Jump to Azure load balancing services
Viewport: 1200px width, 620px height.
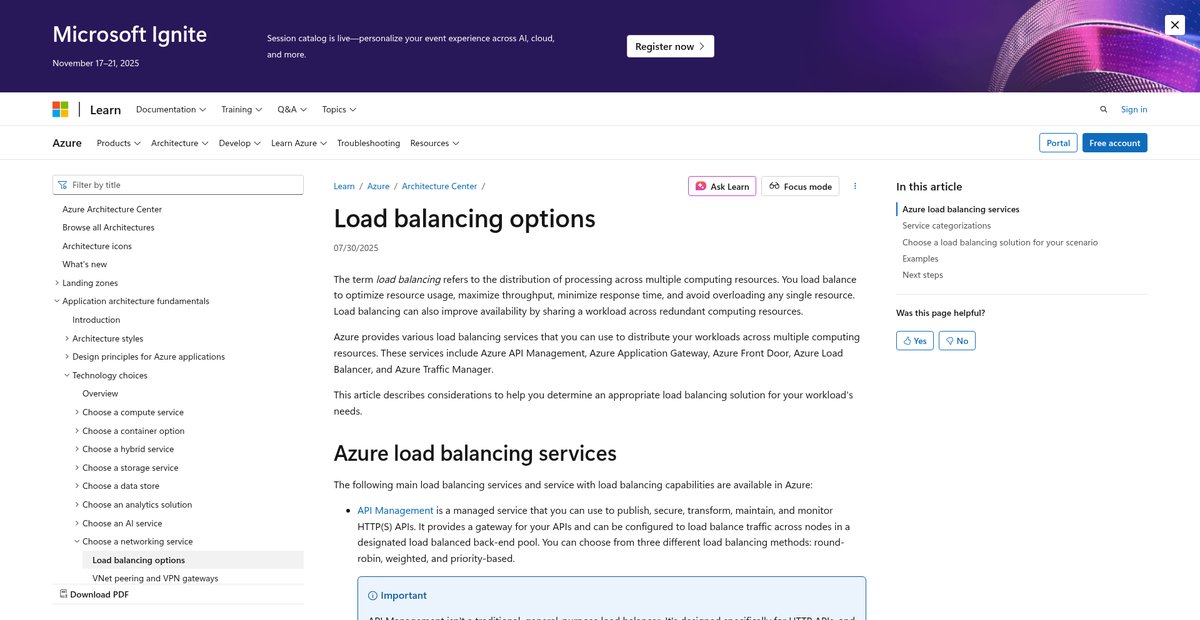(961, 209)
